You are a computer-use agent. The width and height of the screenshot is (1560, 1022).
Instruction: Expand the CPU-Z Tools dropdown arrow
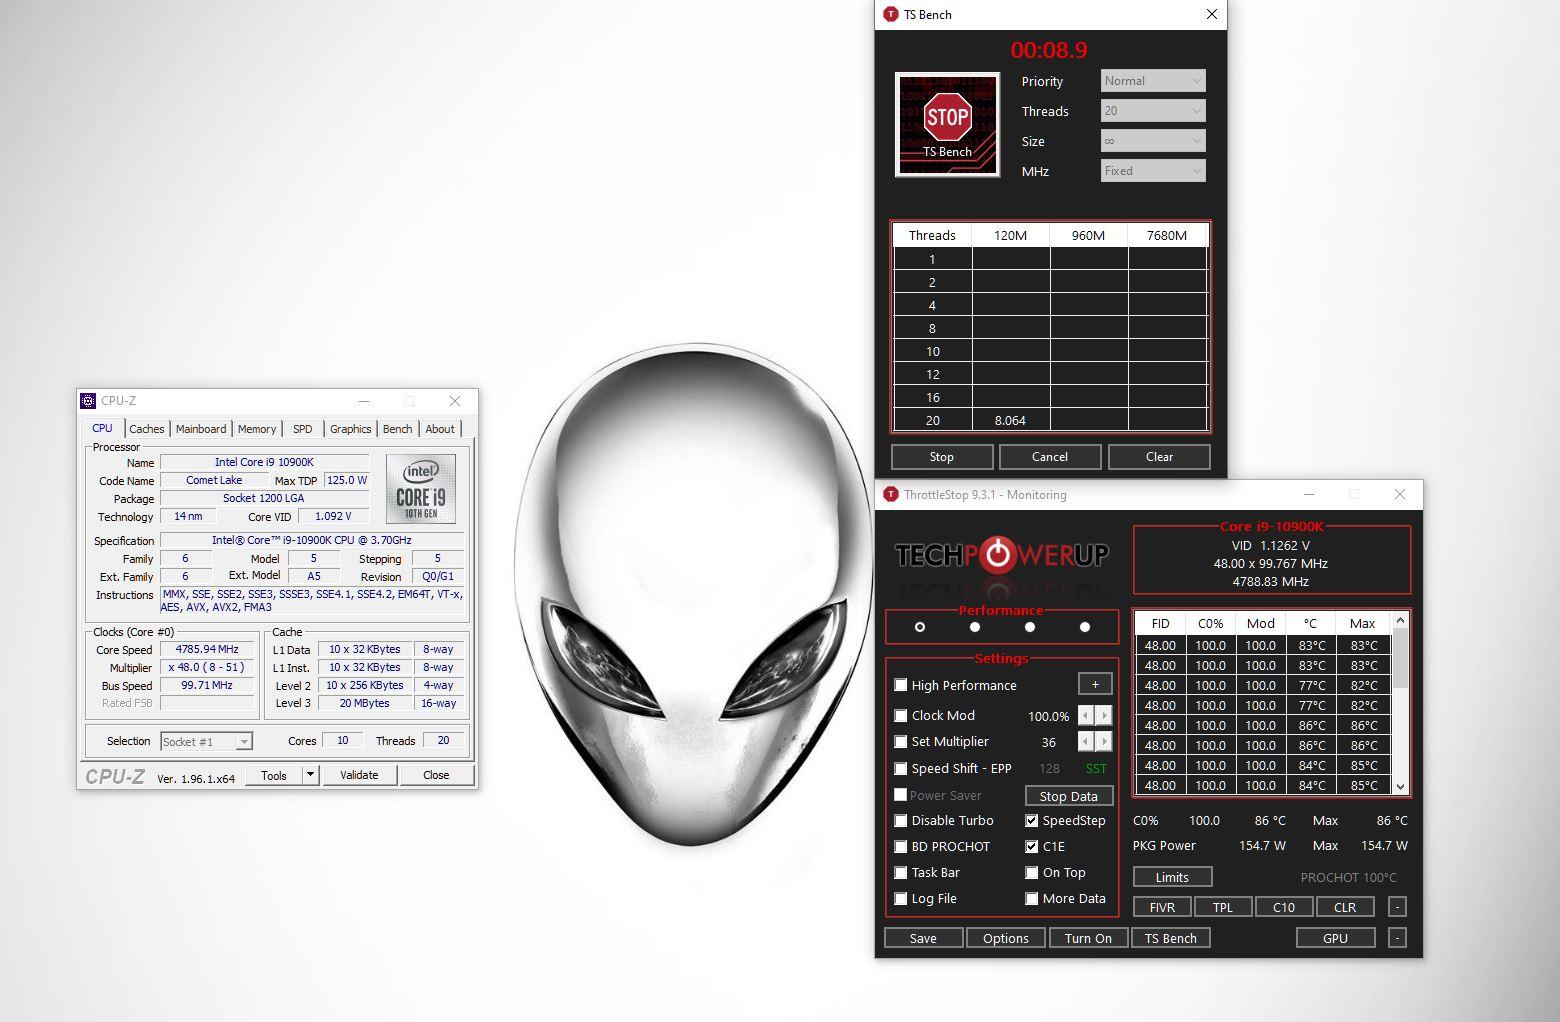pos(310,775)
